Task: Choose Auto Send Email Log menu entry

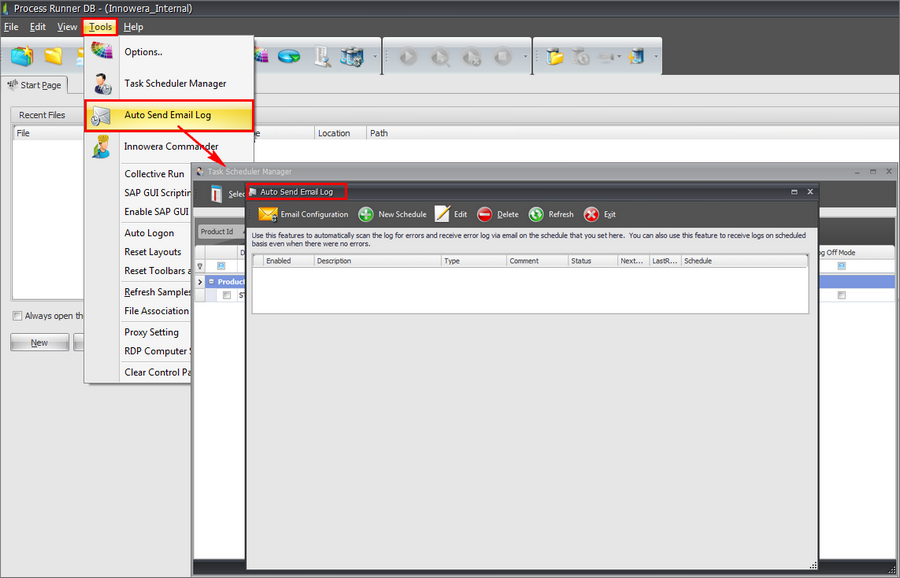Action: tap(169, 115)
